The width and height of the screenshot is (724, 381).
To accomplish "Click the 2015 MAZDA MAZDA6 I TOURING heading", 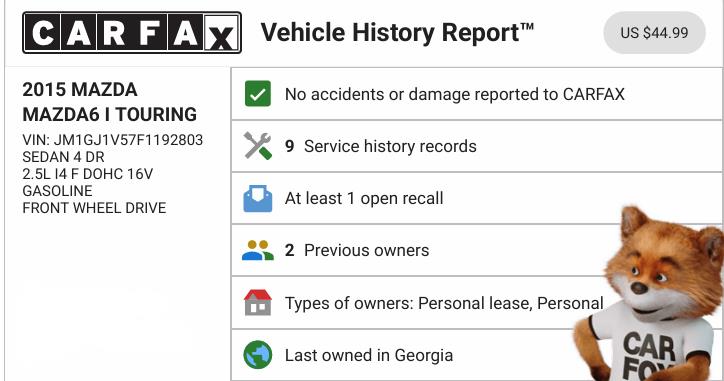I will pos(109,102).
